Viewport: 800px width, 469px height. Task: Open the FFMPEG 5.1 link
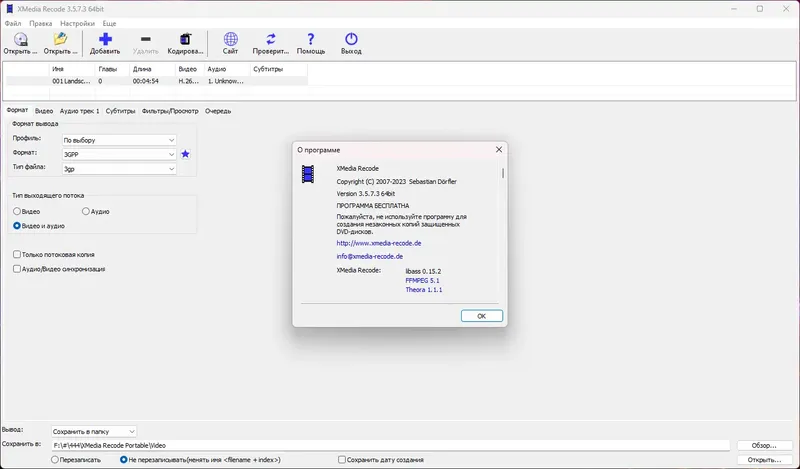pyautogui.click(x=422, y=281)
